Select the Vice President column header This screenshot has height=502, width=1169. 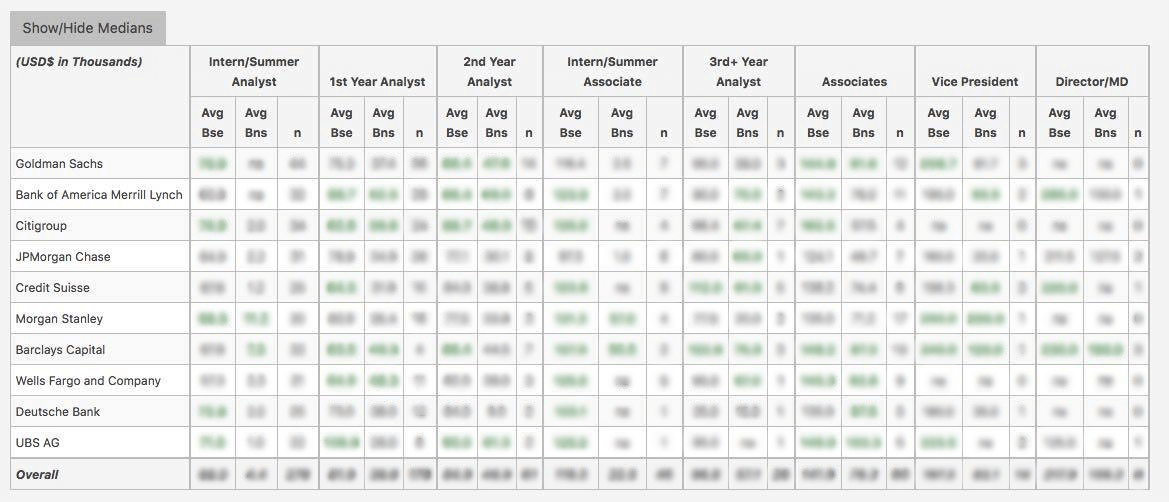[x=974, y=82]
